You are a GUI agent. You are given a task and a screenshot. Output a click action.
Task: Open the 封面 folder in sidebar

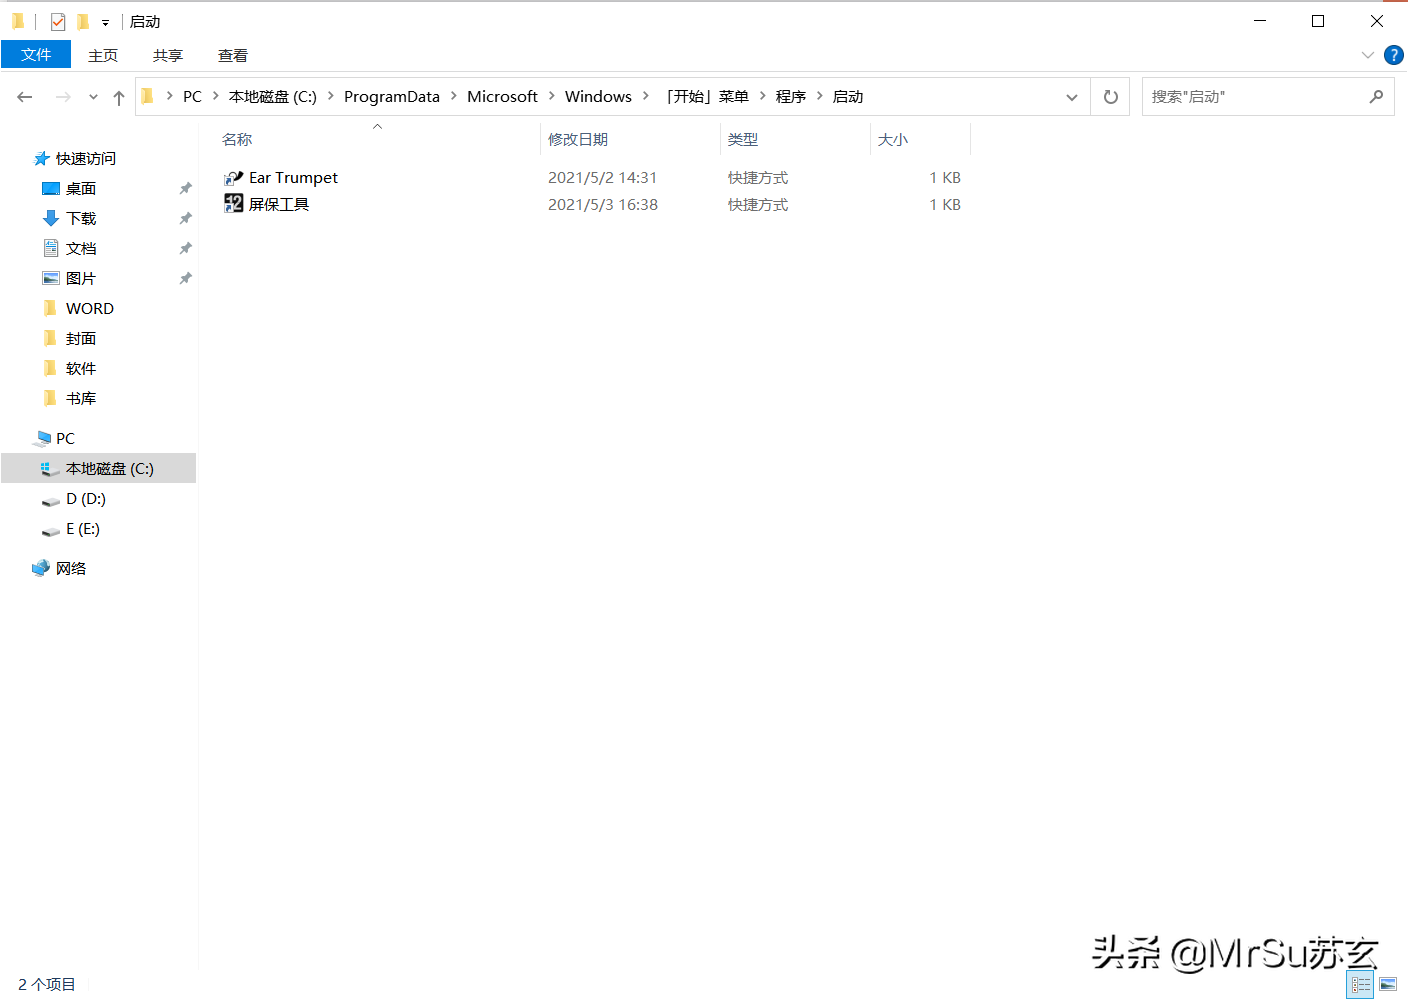pyautogui.click(x=81, y=338)
